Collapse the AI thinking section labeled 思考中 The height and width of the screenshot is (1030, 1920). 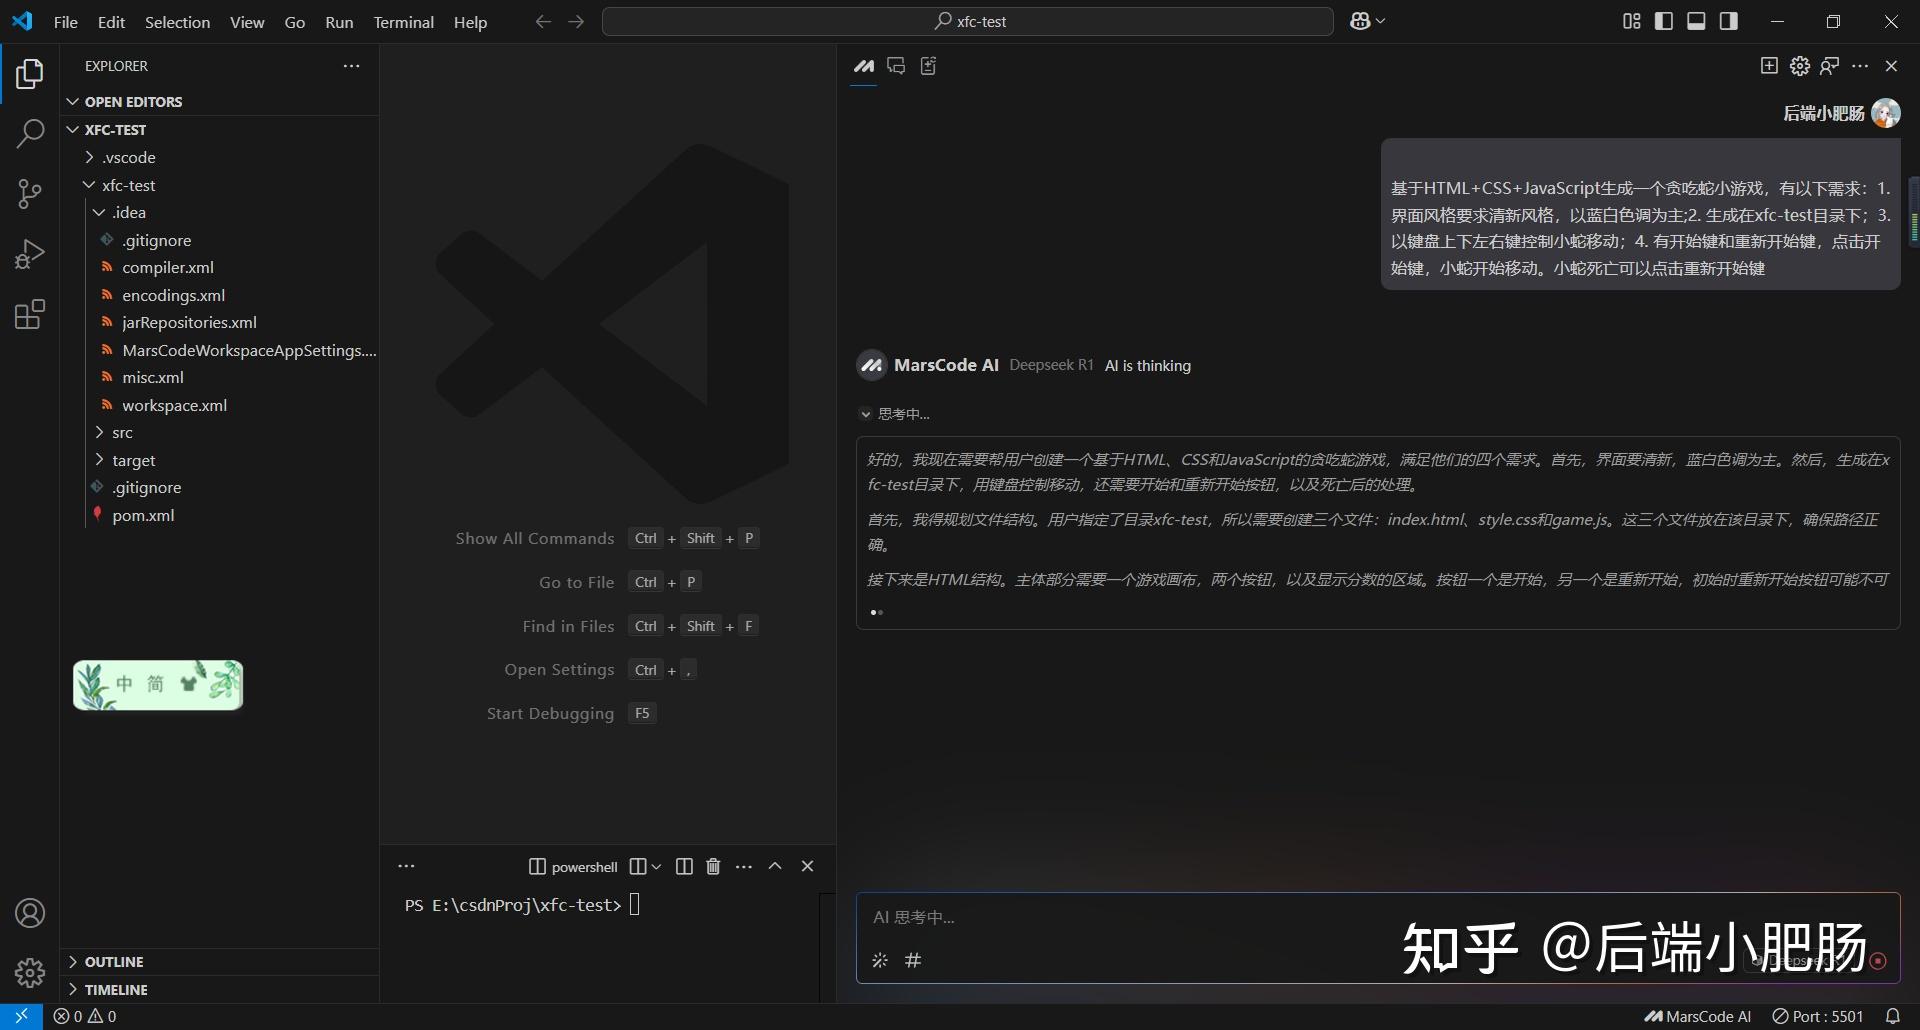click(866, 413)
